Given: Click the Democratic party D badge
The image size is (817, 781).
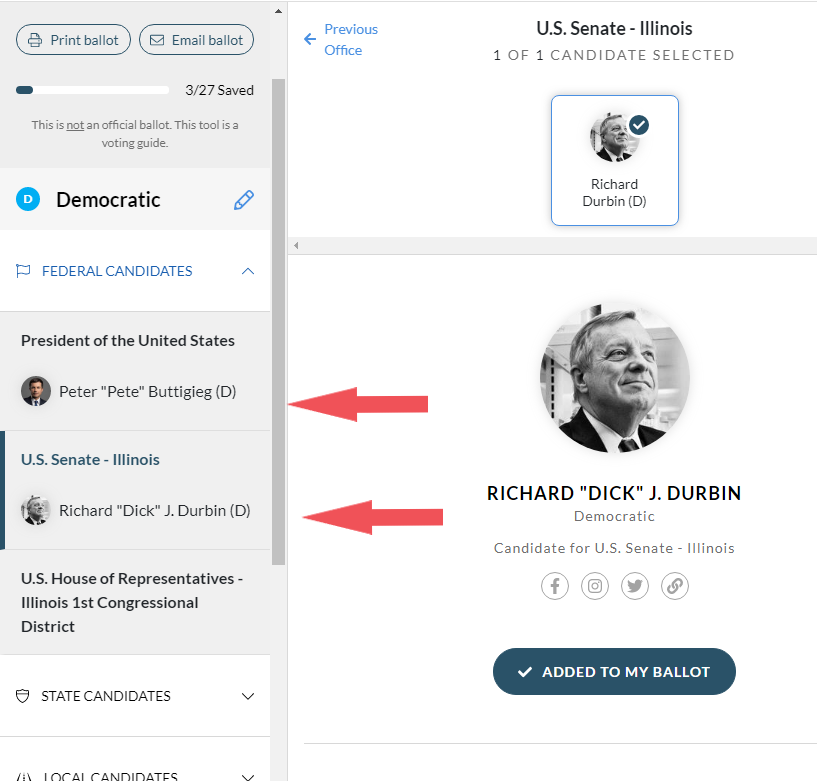Looking at the screenshot, I should tap(28, 199).
